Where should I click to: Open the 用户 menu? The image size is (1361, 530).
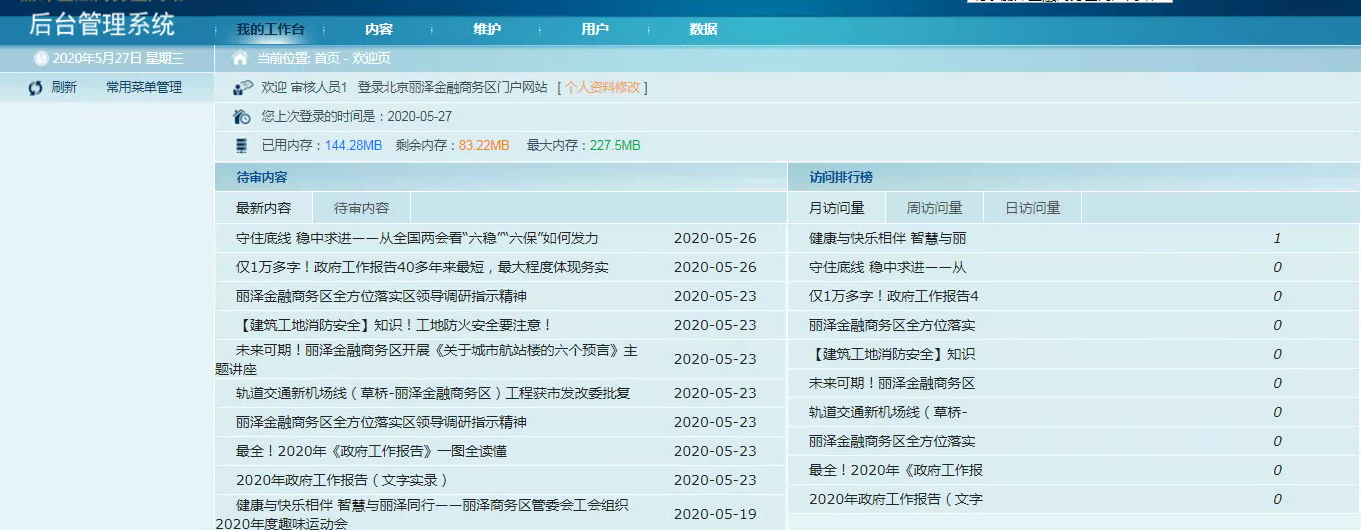595,30
